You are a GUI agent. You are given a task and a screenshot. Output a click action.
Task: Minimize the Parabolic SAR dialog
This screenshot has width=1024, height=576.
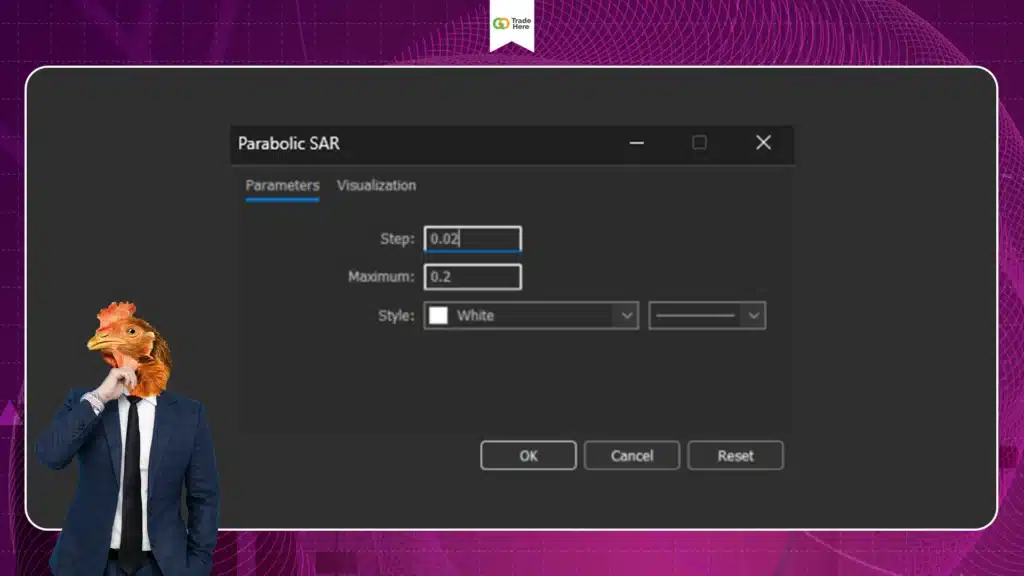pyautogui.click(x=636, y=143)
